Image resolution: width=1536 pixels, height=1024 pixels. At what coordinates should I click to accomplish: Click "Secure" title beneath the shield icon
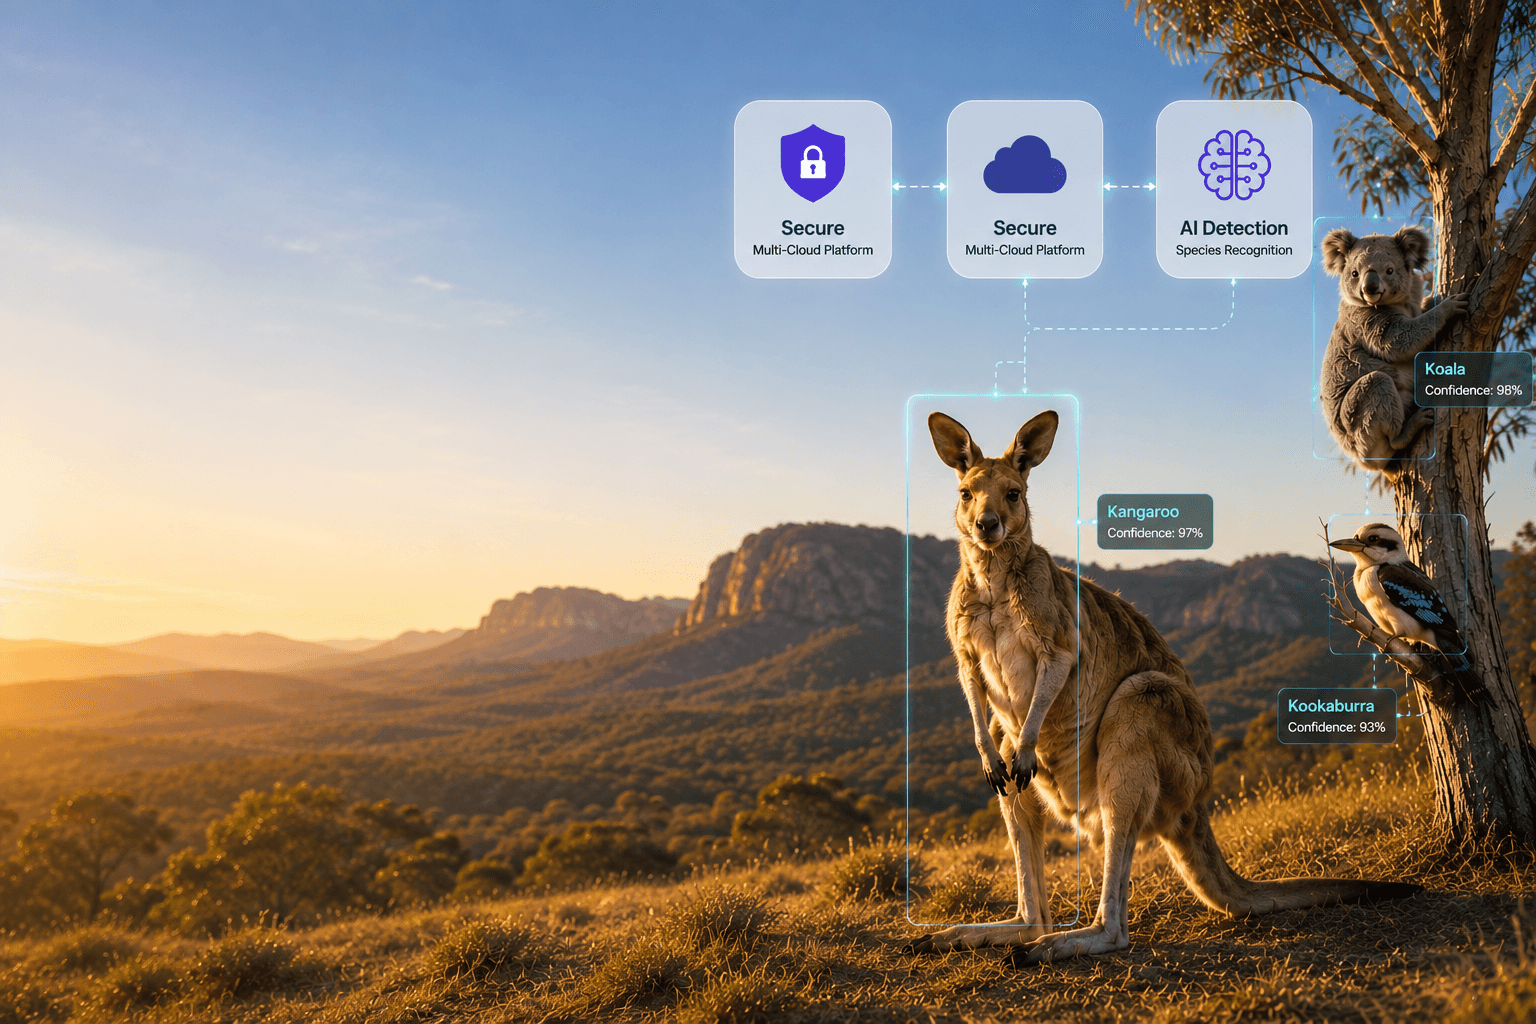pyautogui.click(x=813, y=228)
